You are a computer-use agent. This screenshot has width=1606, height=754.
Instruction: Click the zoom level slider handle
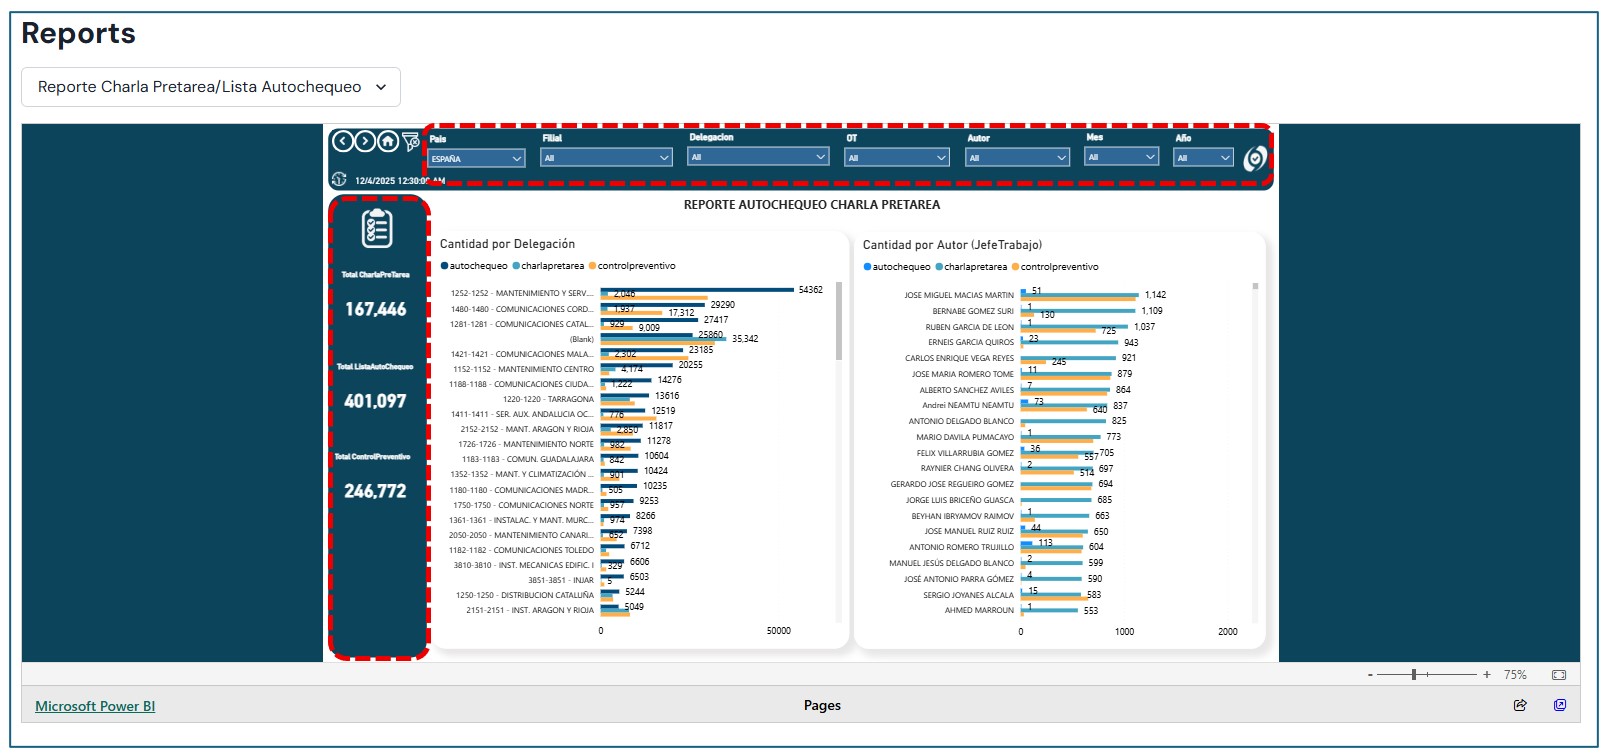click(1414, 675)
